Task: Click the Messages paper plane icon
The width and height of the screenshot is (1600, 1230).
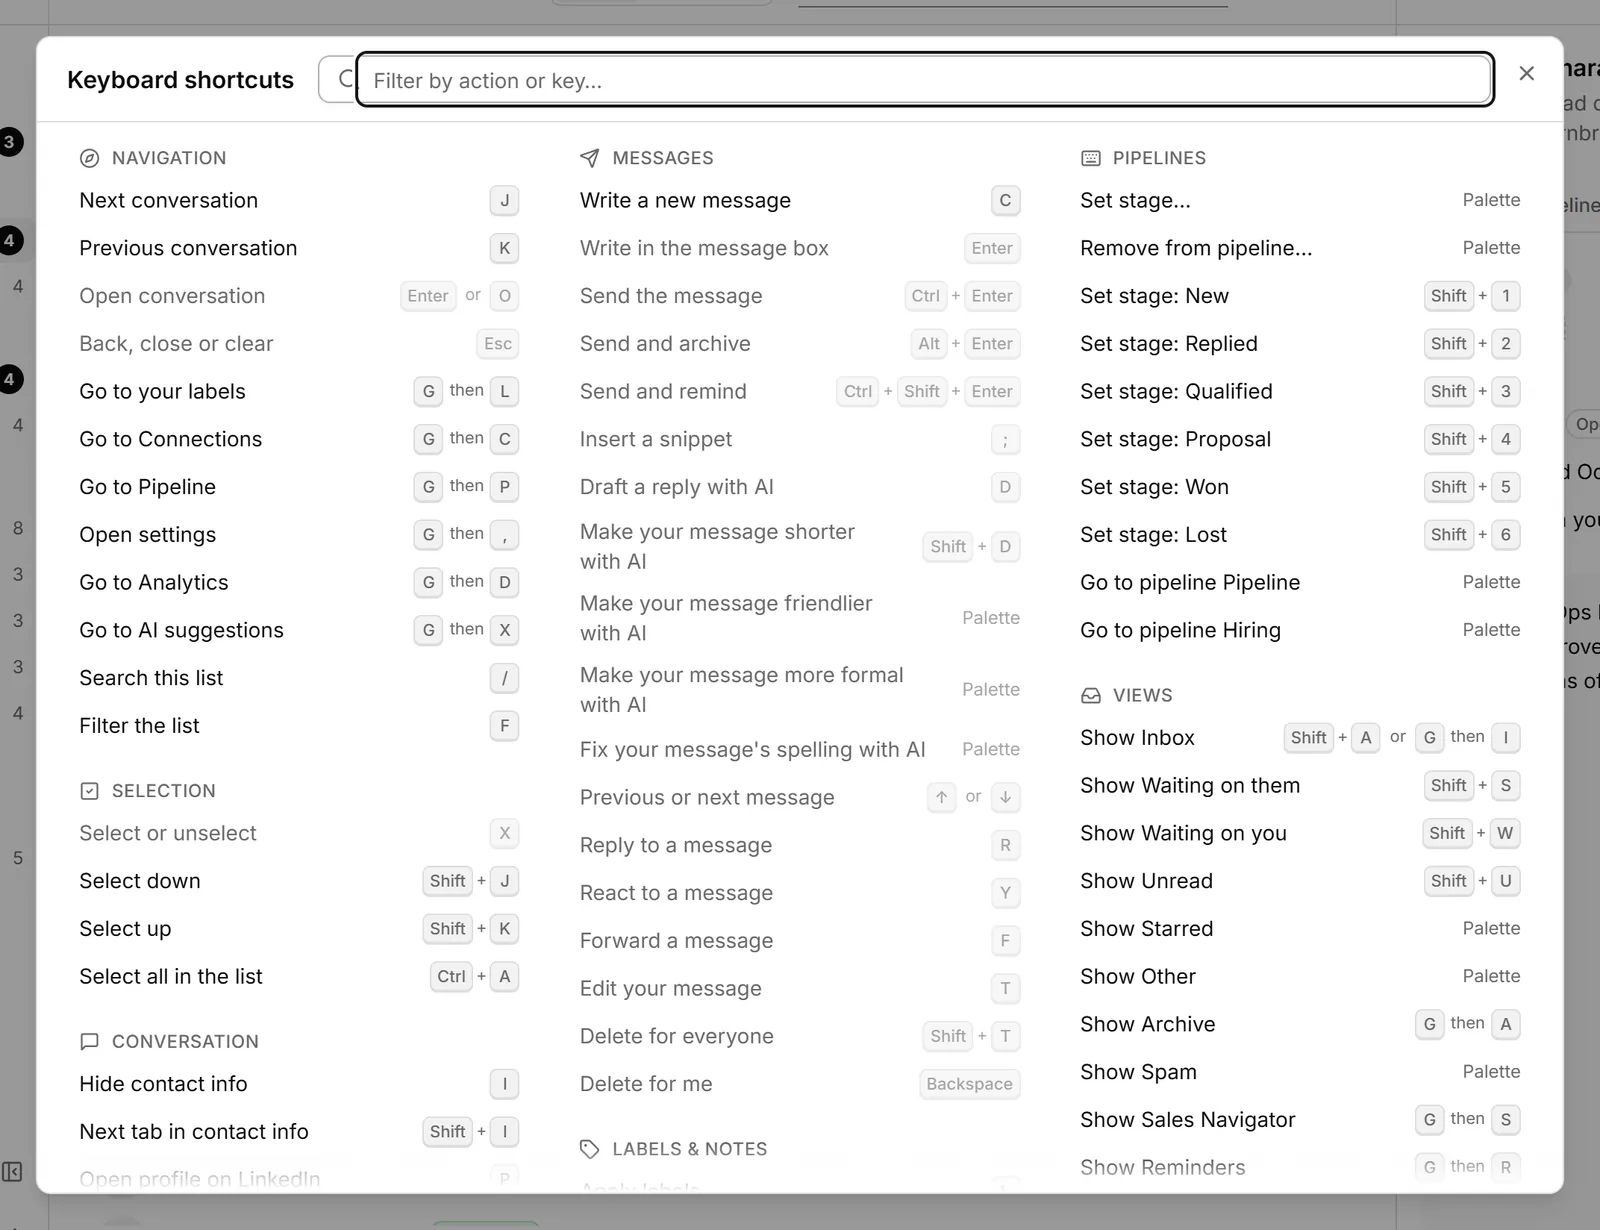Action: coord(590,158)
